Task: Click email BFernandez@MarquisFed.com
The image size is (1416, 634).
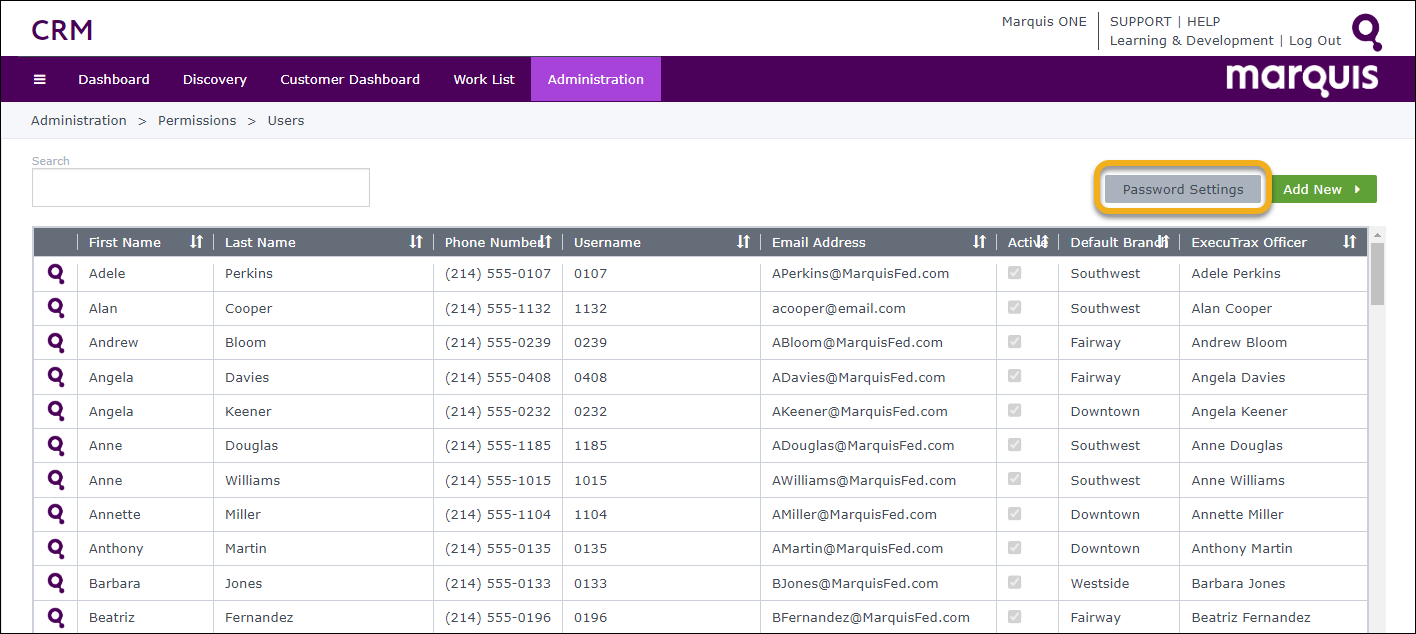Action: (x=871, y=617)
